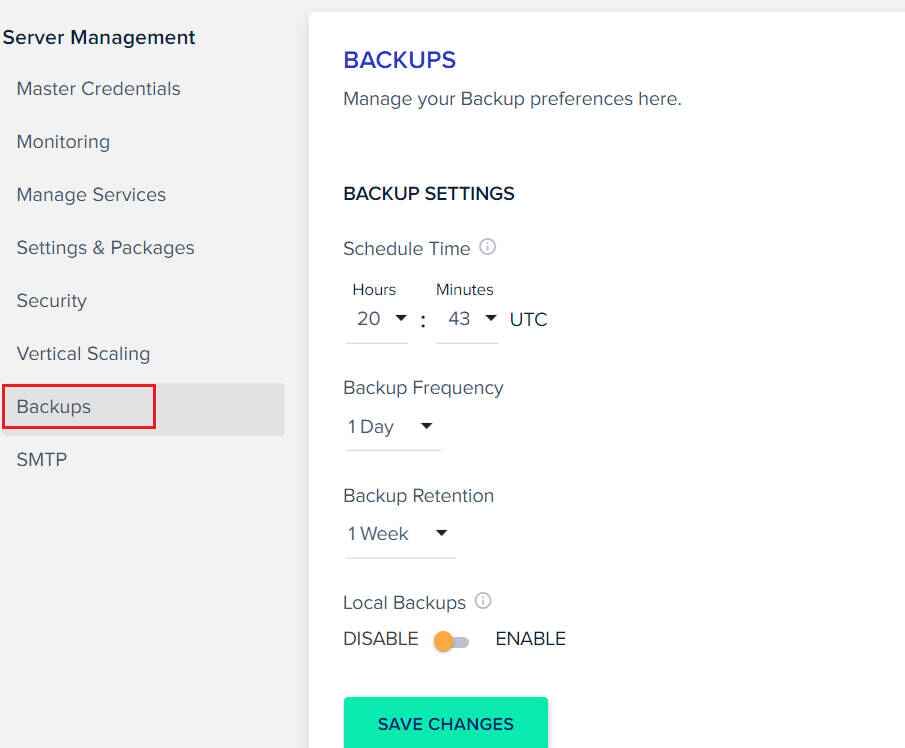The image size is (905, 748).
Task: Open the Hours dropdown showing 20
Action: [x=377, y=319]
